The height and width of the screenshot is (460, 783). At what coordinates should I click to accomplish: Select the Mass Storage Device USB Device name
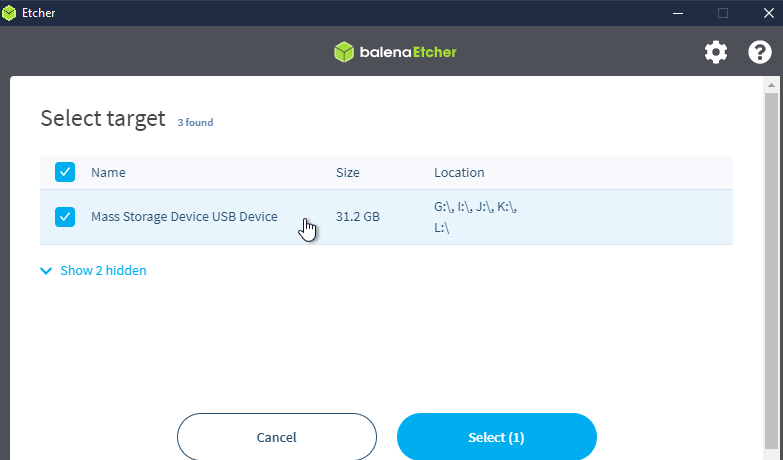click(x=184, y=216)
